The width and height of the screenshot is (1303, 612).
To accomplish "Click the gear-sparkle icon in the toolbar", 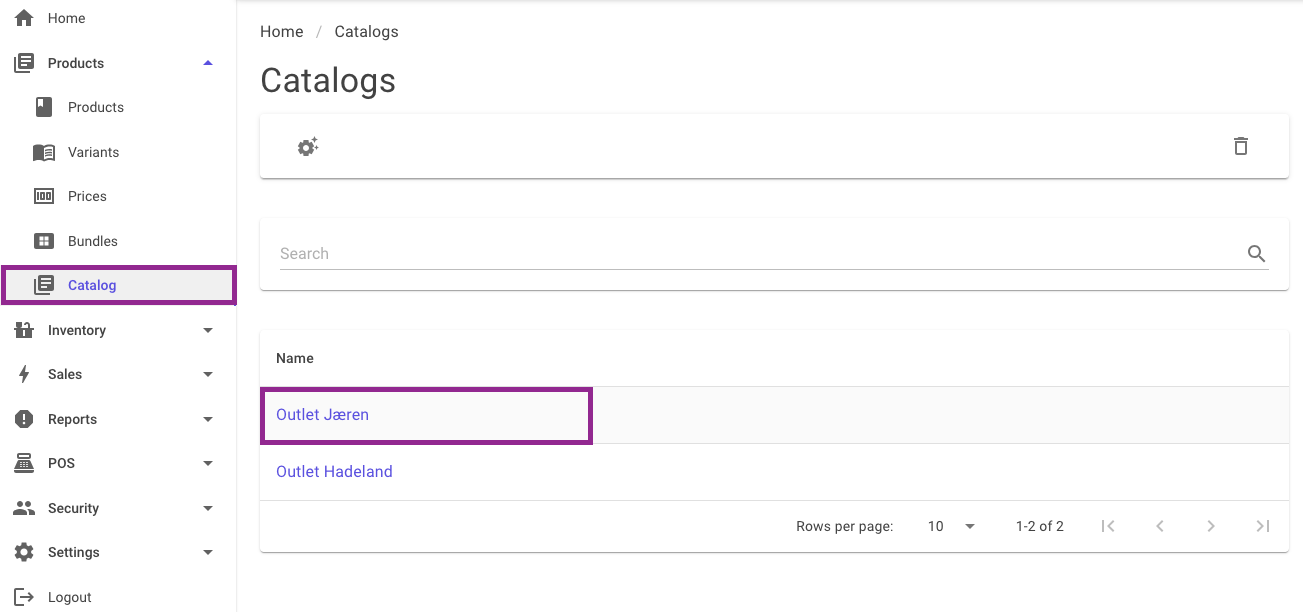I will pyautogui.click(x=308, y=147).
